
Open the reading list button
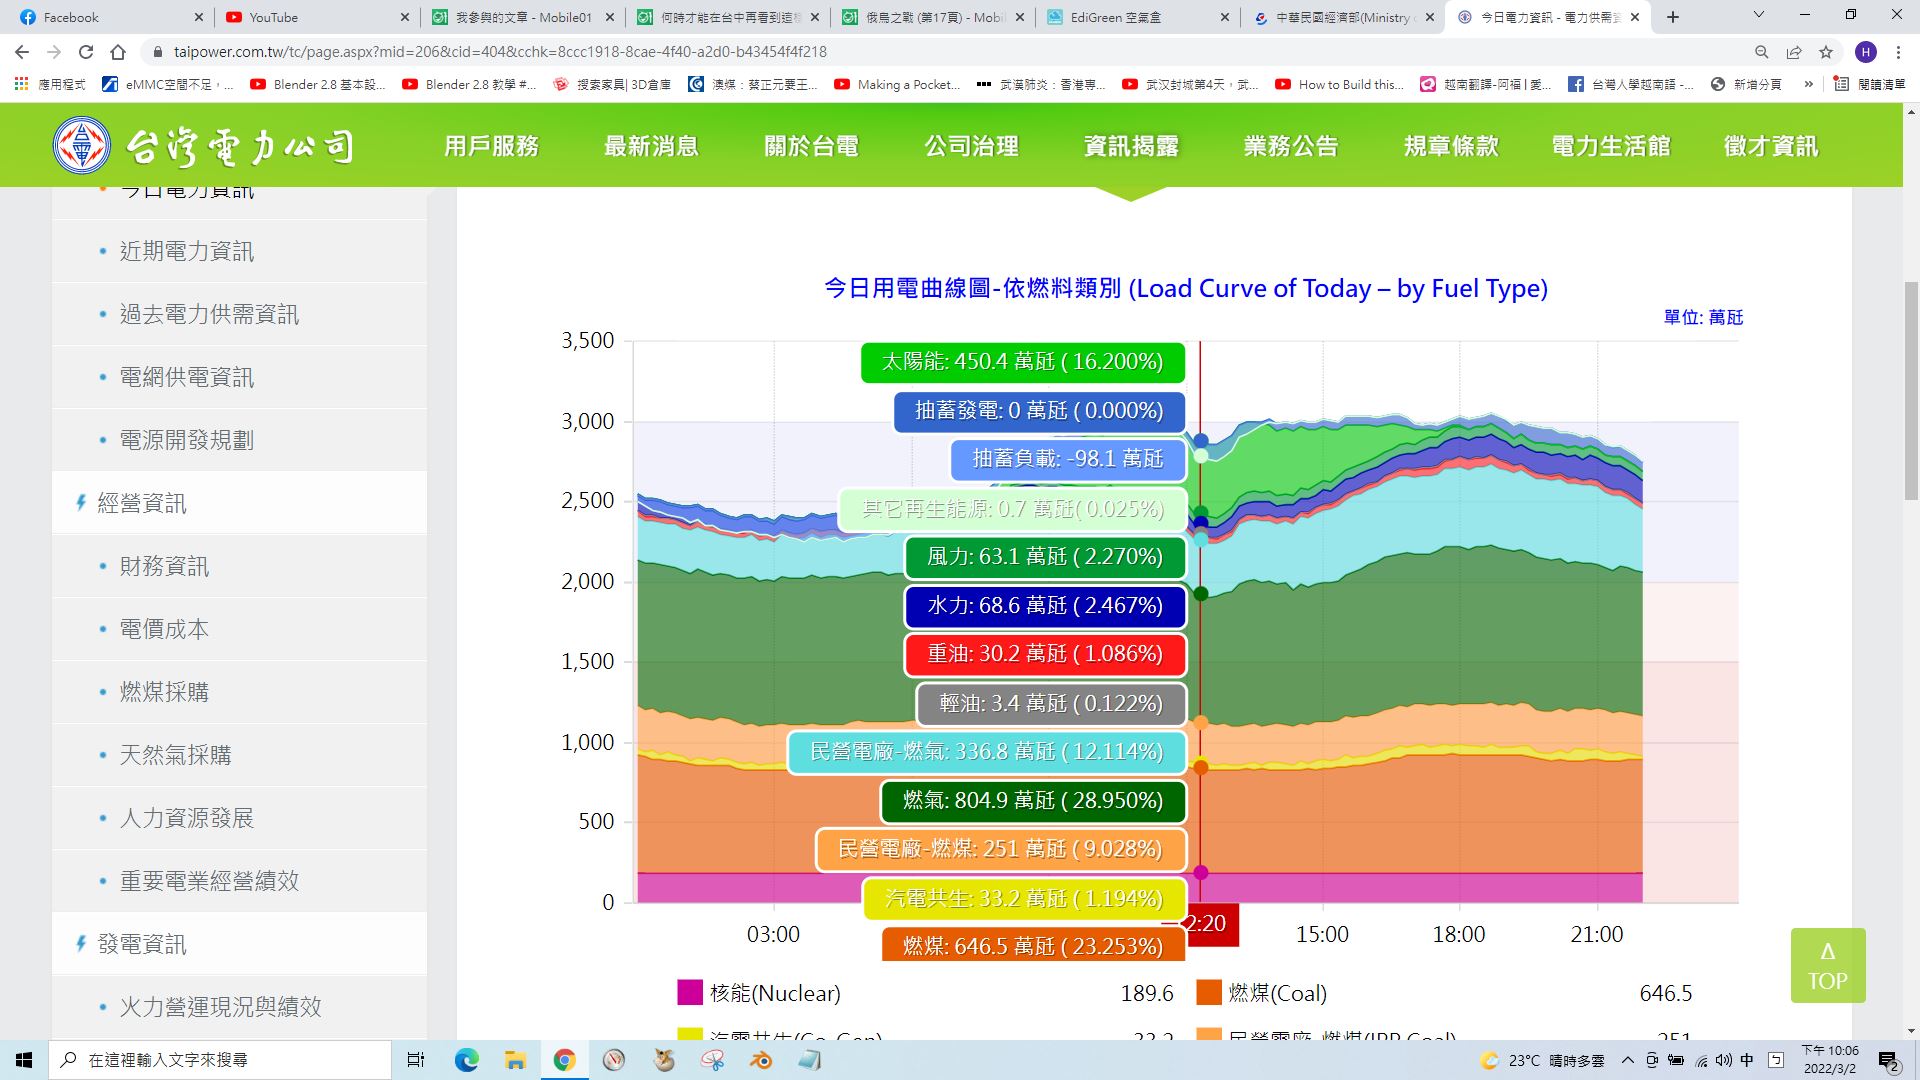1870,85
